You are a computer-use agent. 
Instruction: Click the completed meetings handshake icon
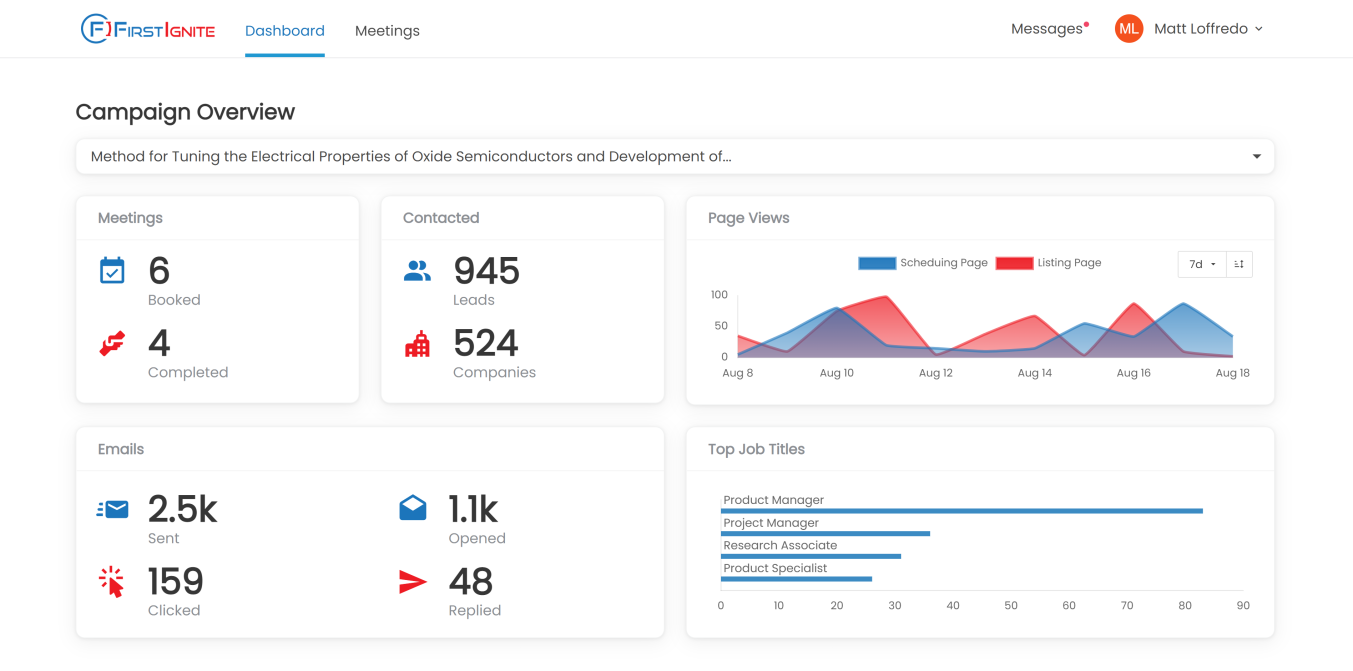[112, 343]
